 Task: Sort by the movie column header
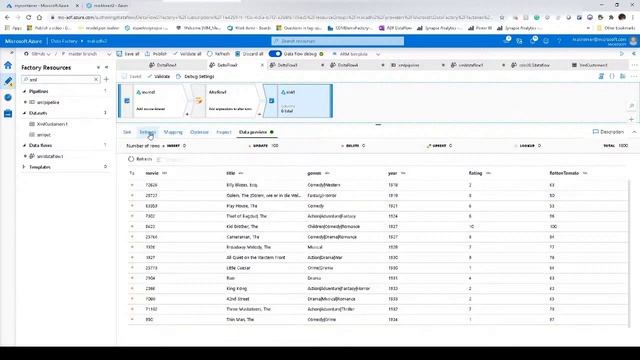152,173
